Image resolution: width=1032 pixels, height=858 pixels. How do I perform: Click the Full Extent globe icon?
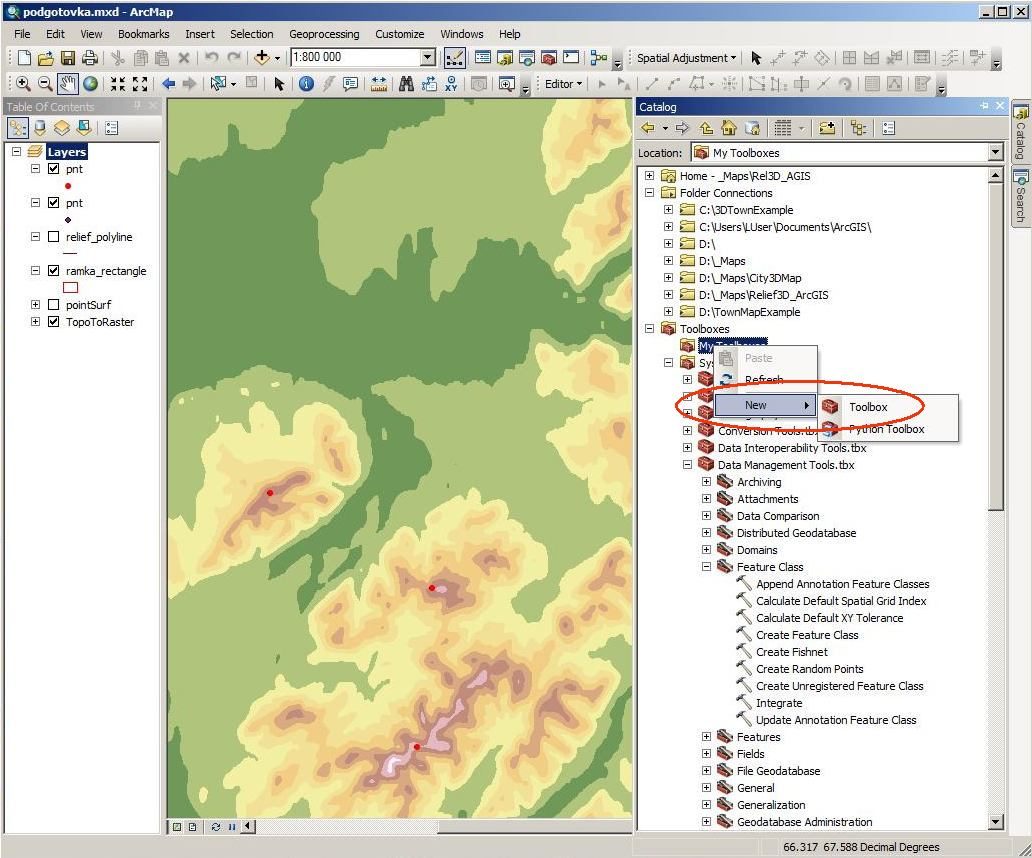tap(91, 84)
